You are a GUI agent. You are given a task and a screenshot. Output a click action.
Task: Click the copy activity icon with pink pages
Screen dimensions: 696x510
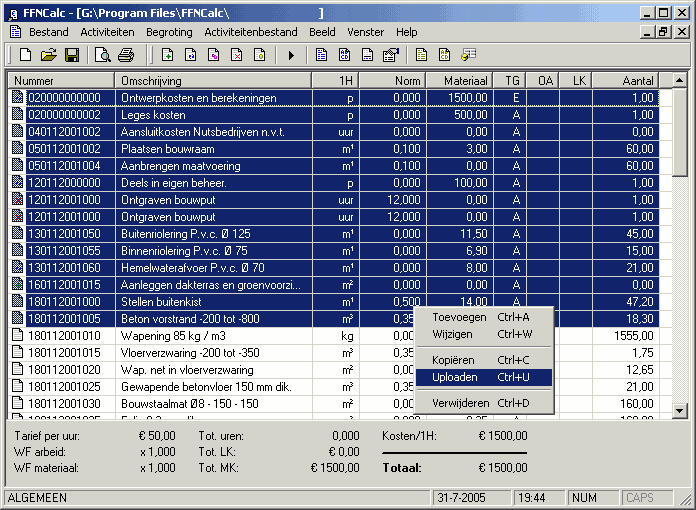[214, 55]
